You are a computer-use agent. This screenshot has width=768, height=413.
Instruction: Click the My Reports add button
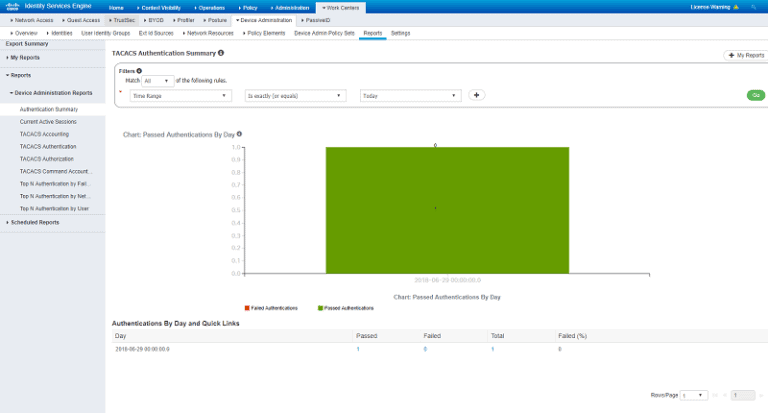click(x=746, y=55)
